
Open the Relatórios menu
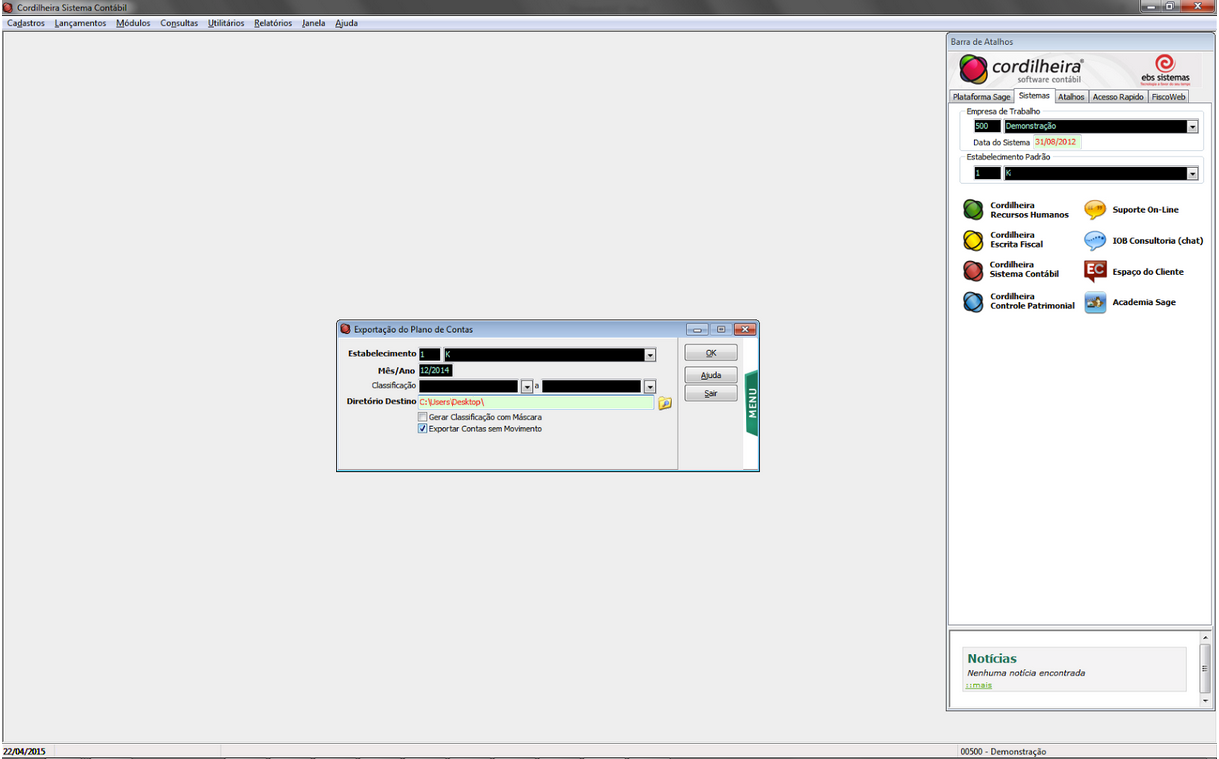click(273, 23)
